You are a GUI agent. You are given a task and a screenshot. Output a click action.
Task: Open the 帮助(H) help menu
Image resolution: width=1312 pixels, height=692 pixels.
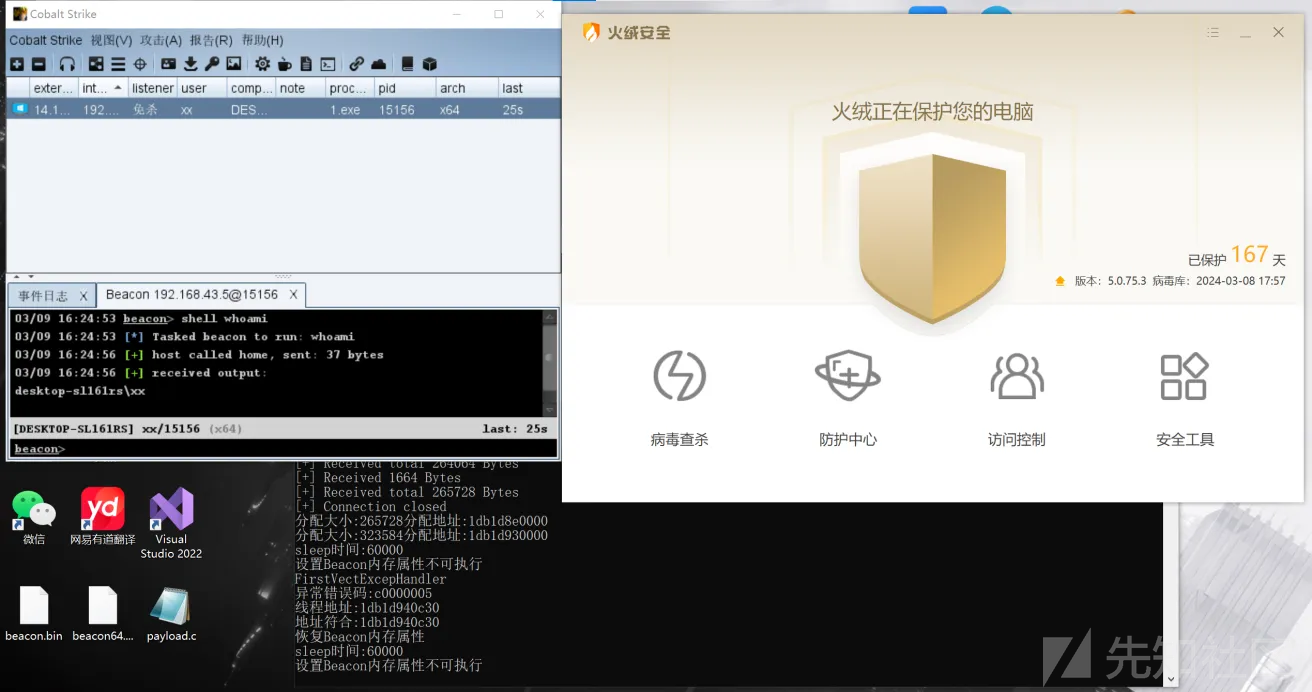(262, 40)
